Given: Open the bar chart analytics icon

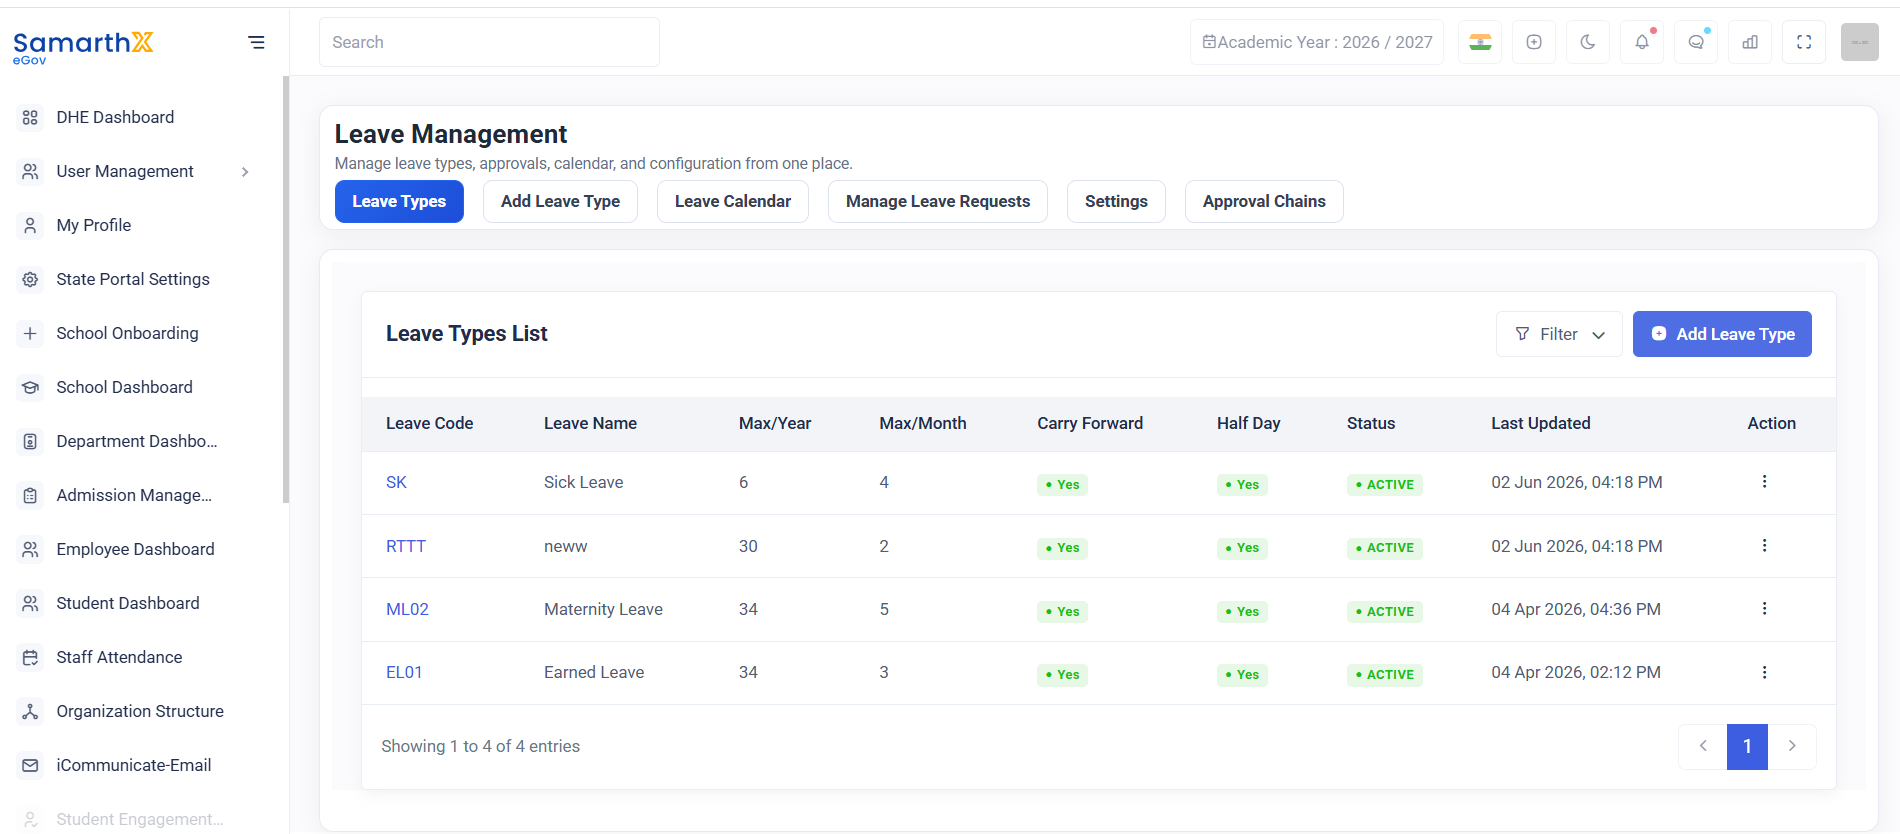Looking at the screenshot, I should coord(1750,42).
